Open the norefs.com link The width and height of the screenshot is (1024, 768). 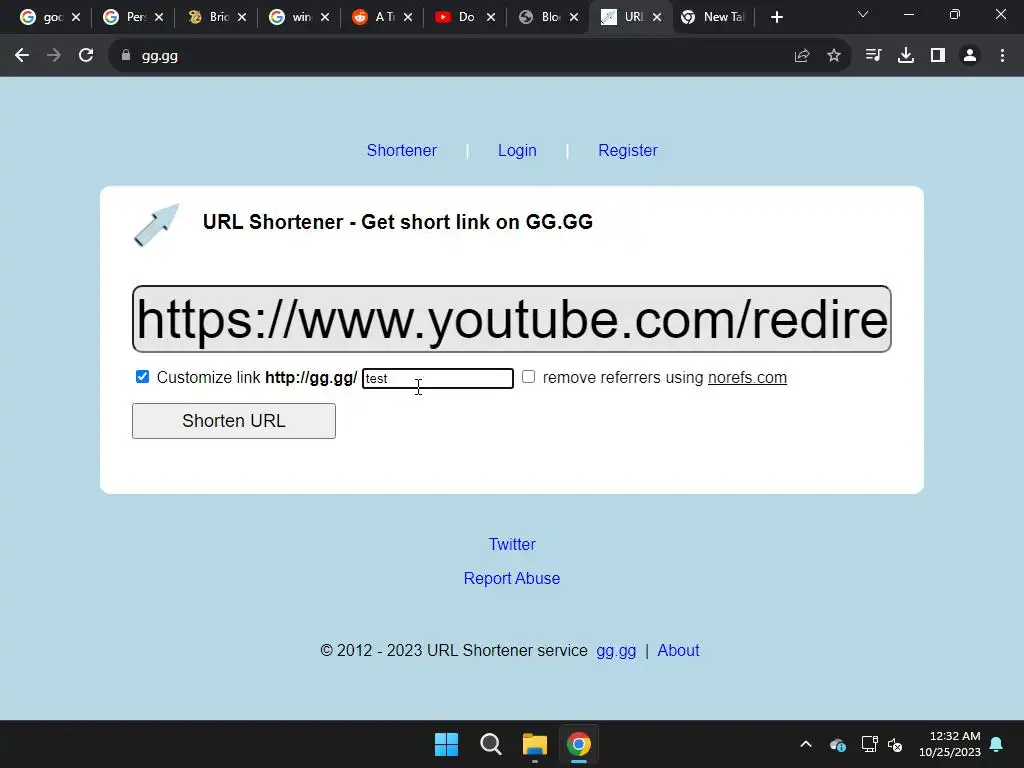(747, 377)
